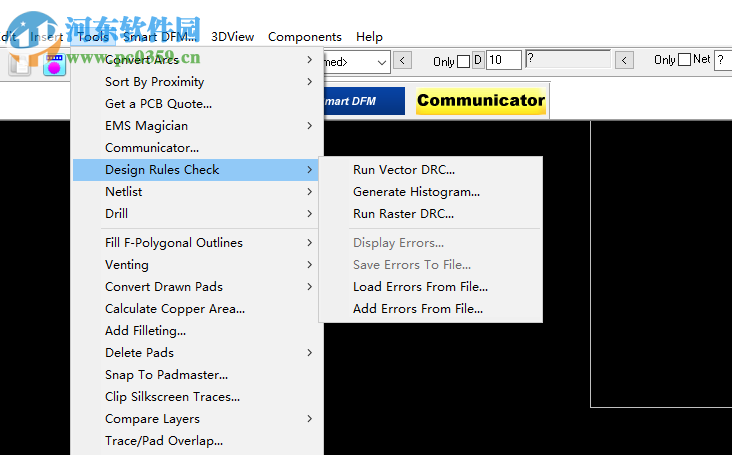Expand the Venting submenu
The image size is (732, 455).
(x=196, y=265)
